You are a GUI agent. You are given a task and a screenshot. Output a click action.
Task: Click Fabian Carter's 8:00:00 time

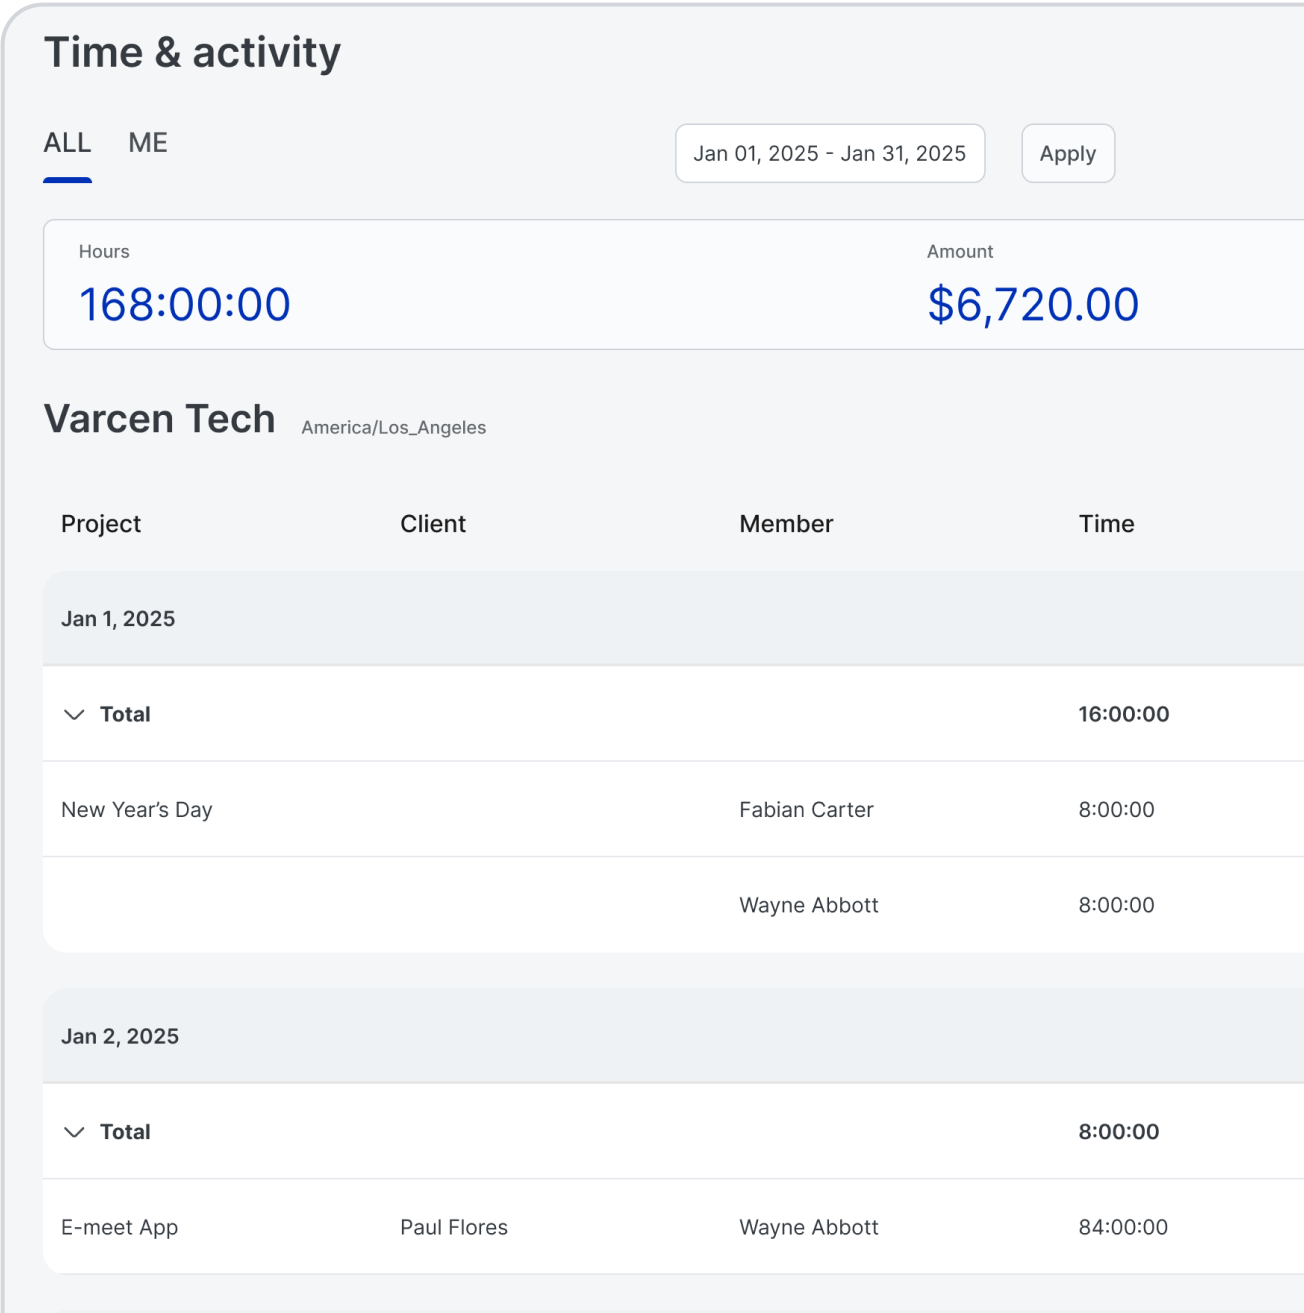pyautogui.click(x=1116, y=810)
